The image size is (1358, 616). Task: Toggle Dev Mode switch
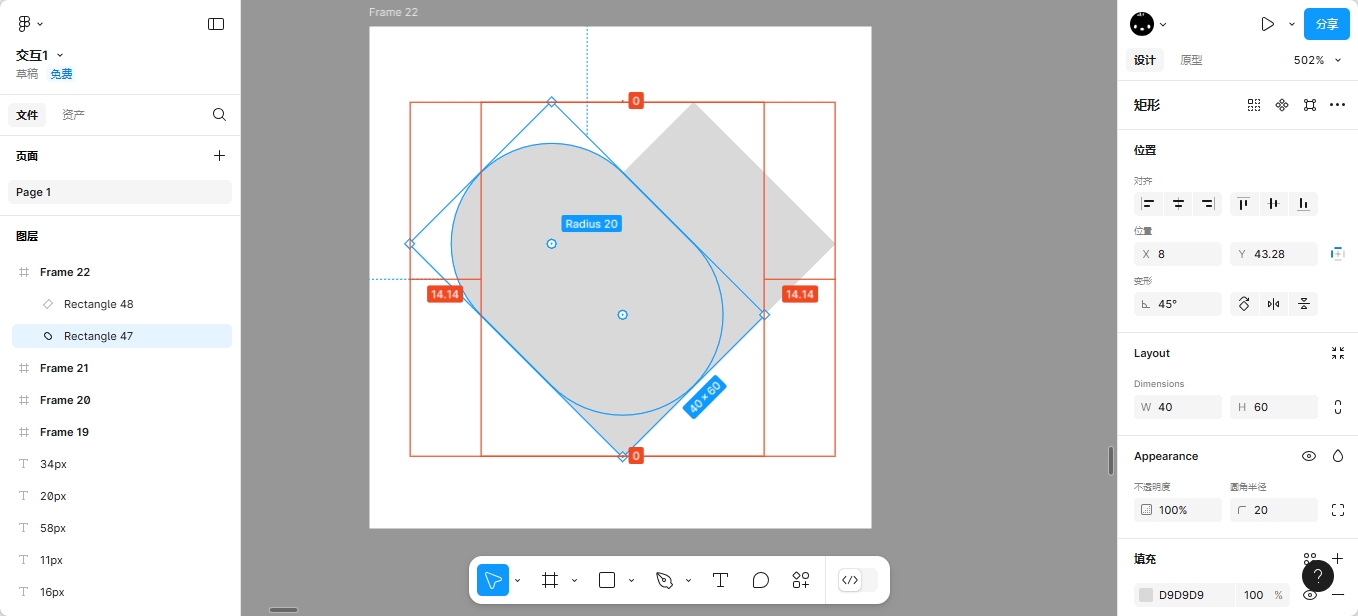click(x=857, y=580)
